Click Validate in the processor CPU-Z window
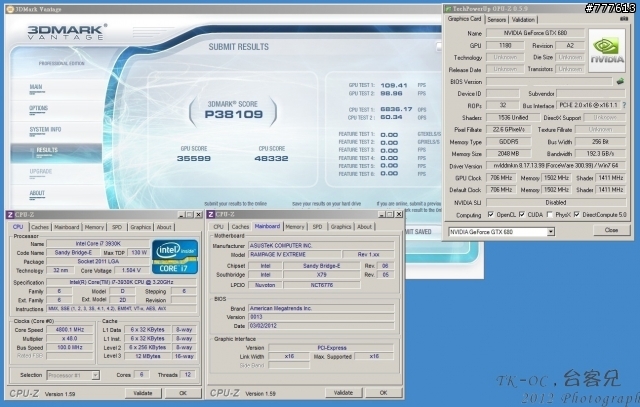The image size is (640, 407). tap(143, 393)
